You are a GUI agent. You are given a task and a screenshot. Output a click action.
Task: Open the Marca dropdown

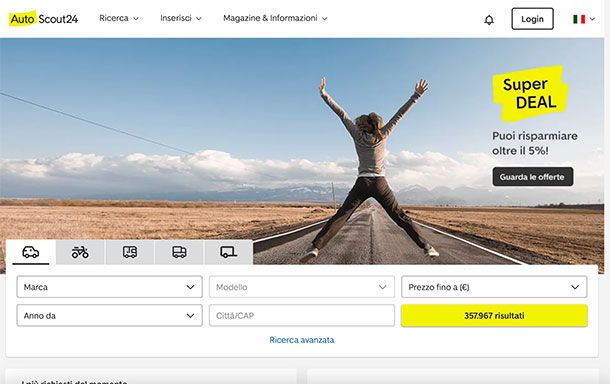(109, 287)
